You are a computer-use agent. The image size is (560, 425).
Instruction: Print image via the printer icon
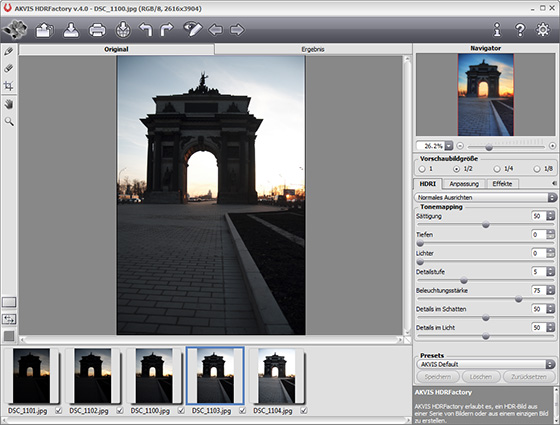click(97, 30)
